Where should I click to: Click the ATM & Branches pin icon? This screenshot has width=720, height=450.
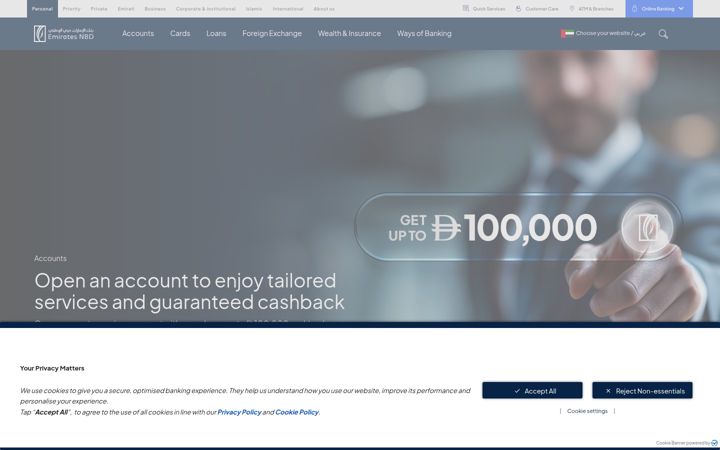tap(572, 8)
